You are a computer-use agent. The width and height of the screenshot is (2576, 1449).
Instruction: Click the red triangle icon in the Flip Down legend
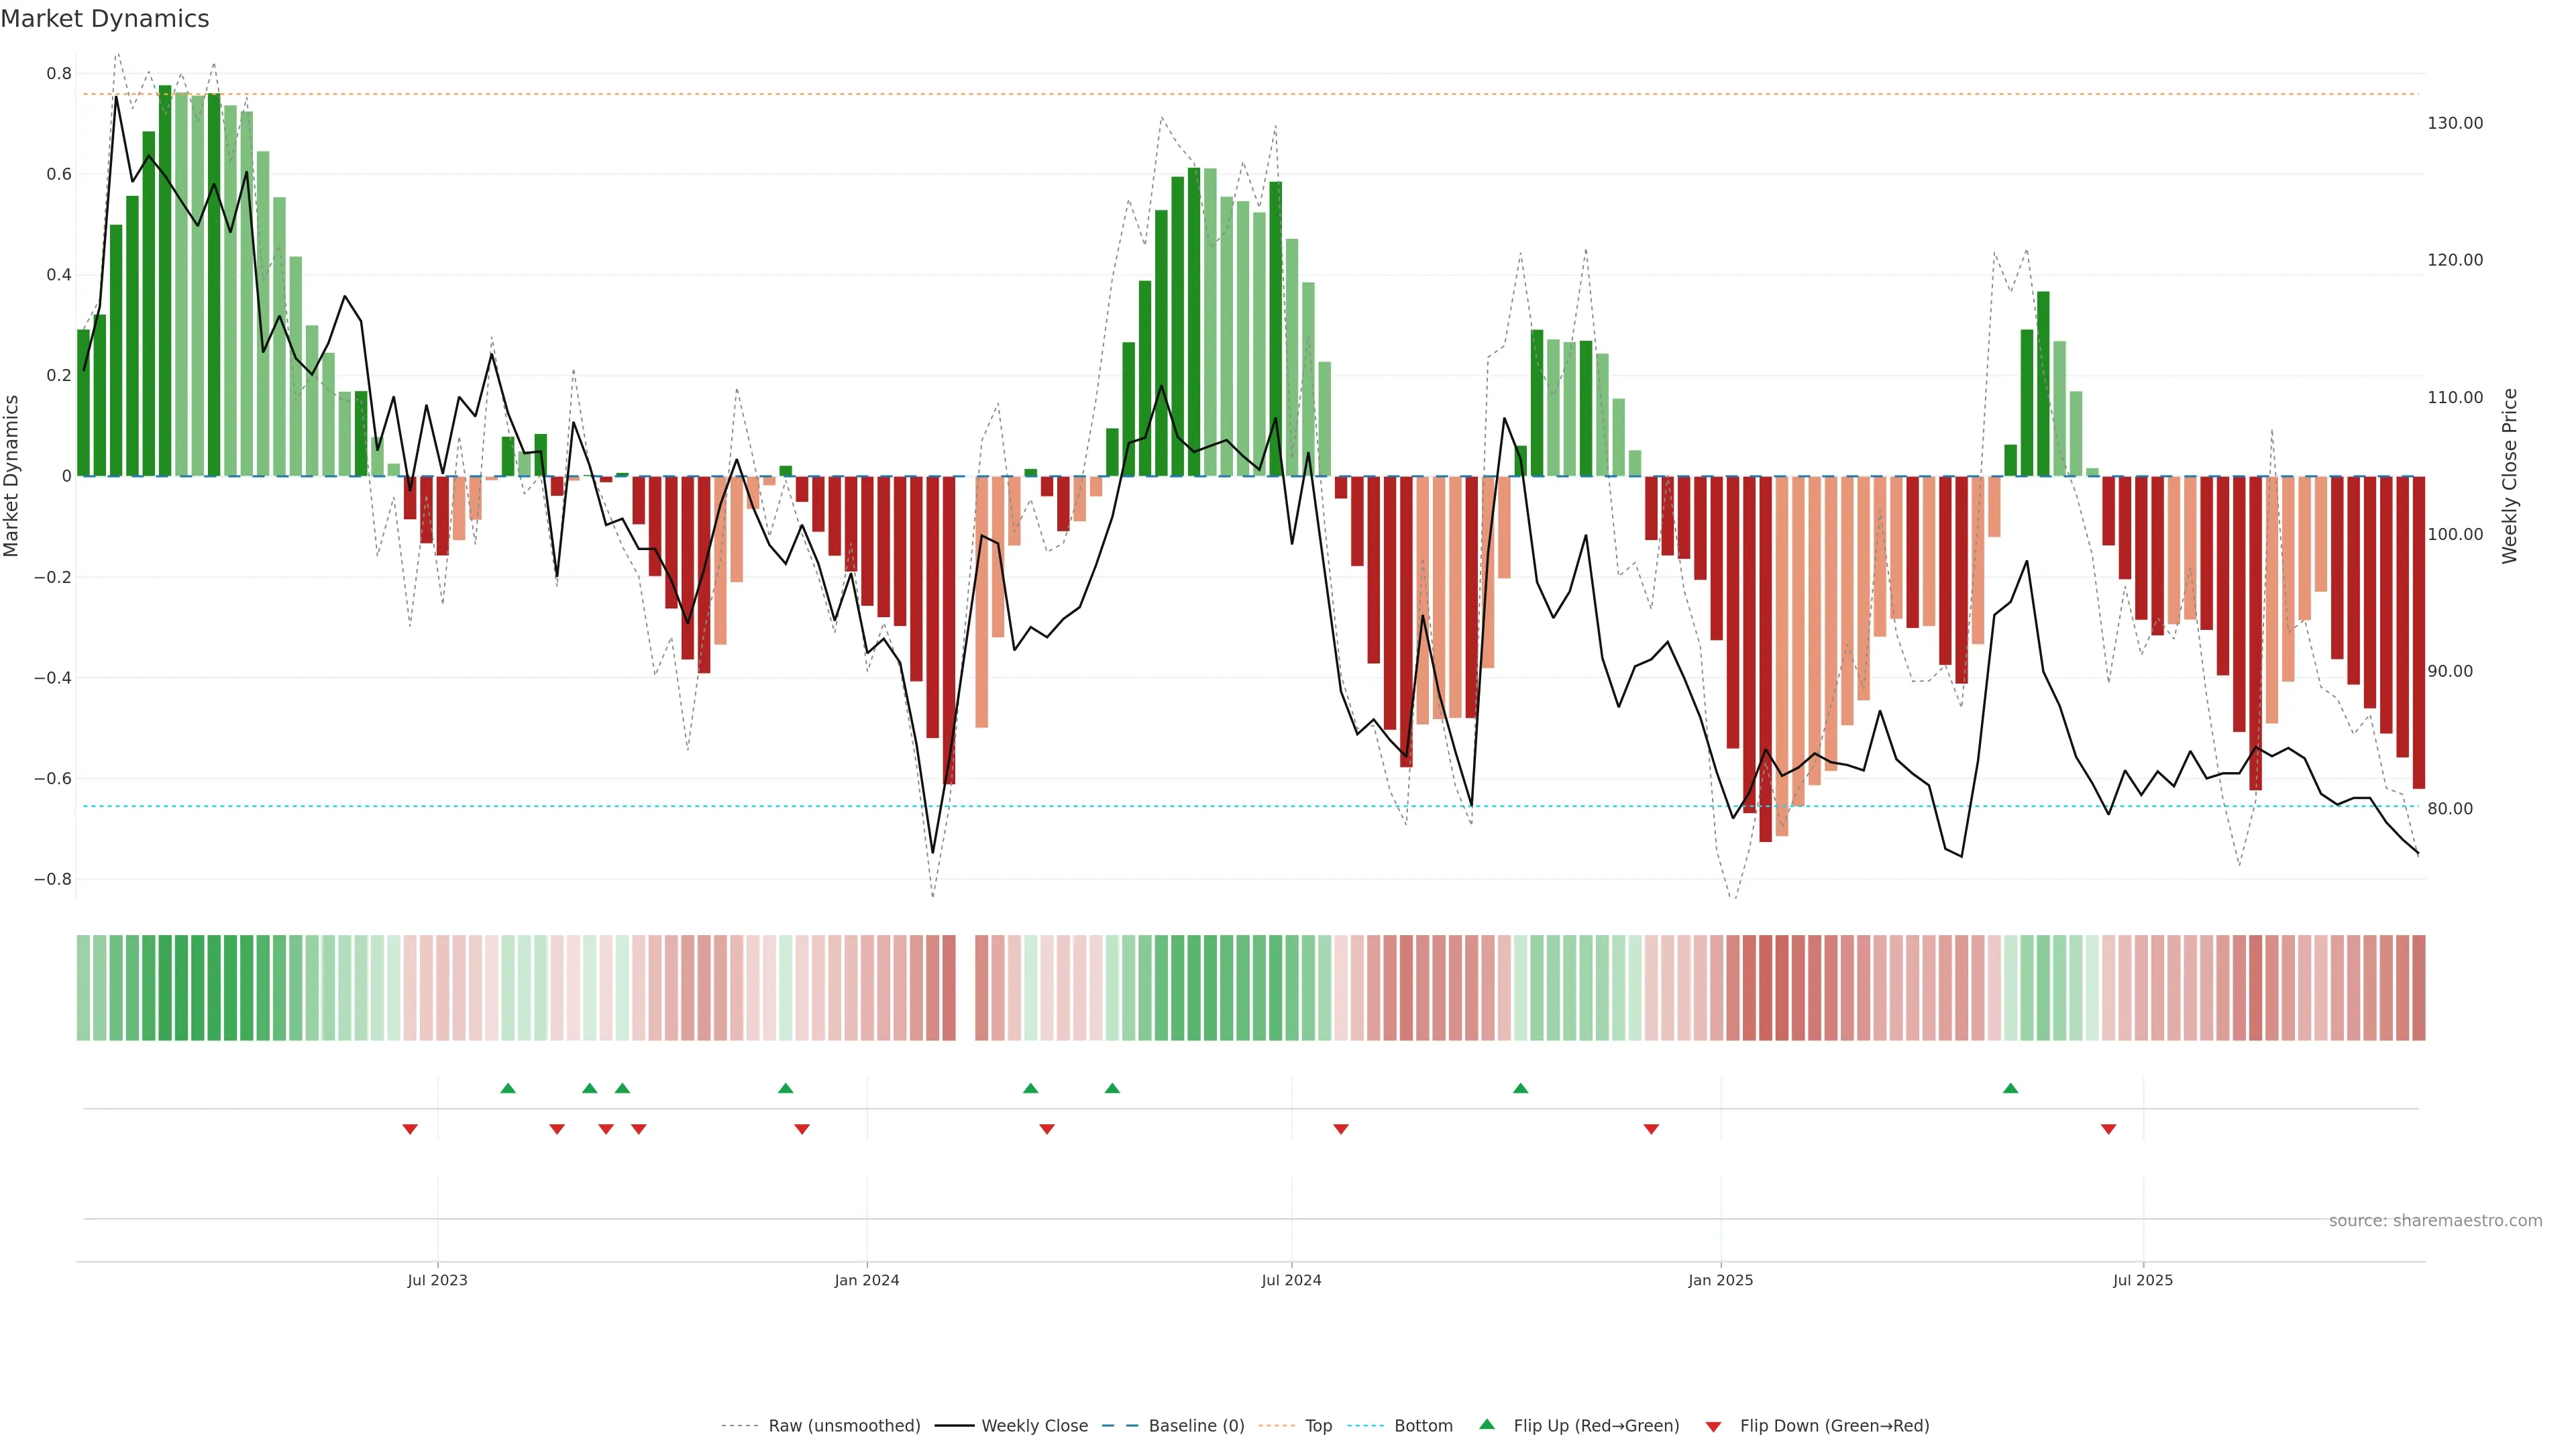pos(1713,1426)
